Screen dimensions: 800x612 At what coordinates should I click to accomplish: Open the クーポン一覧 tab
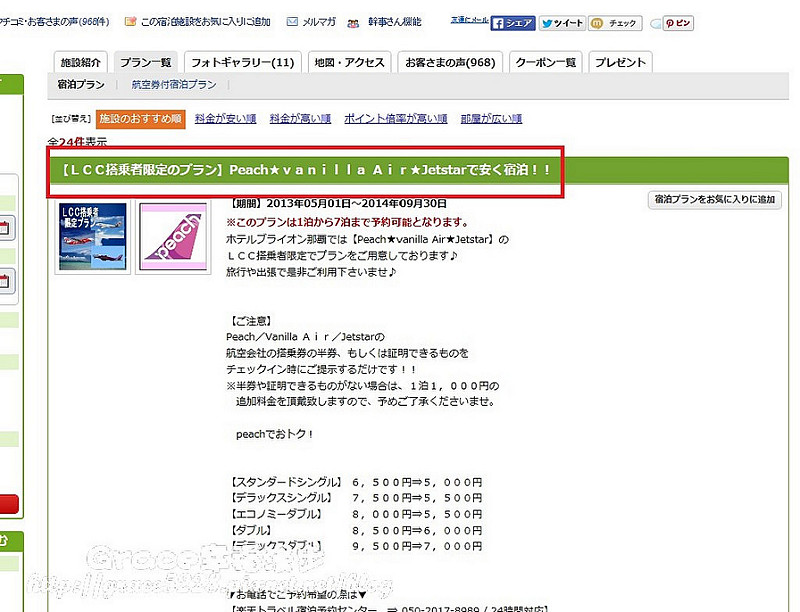tap(545, 63)
